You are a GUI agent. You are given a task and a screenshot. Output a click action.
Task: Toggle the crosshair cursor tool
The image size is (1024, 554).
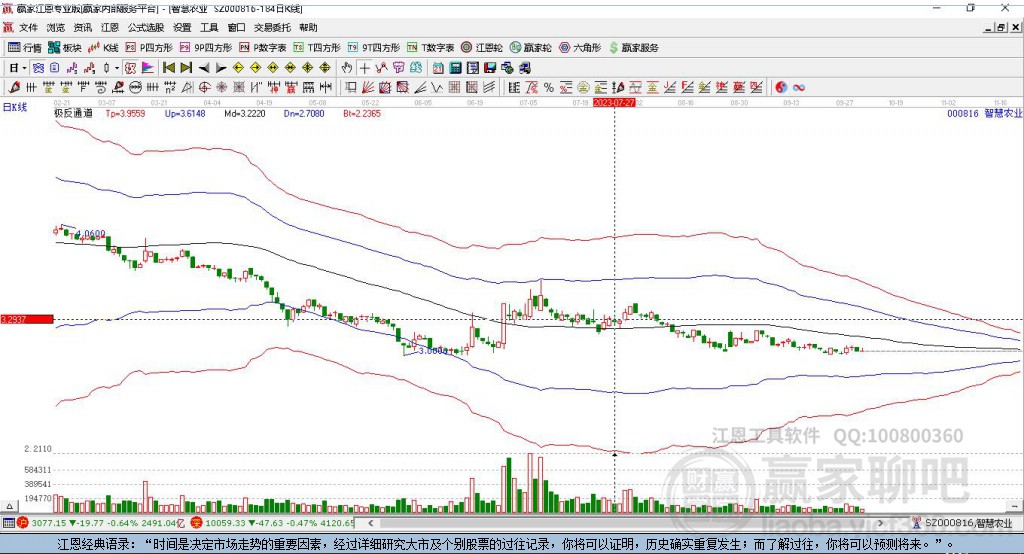364,68
